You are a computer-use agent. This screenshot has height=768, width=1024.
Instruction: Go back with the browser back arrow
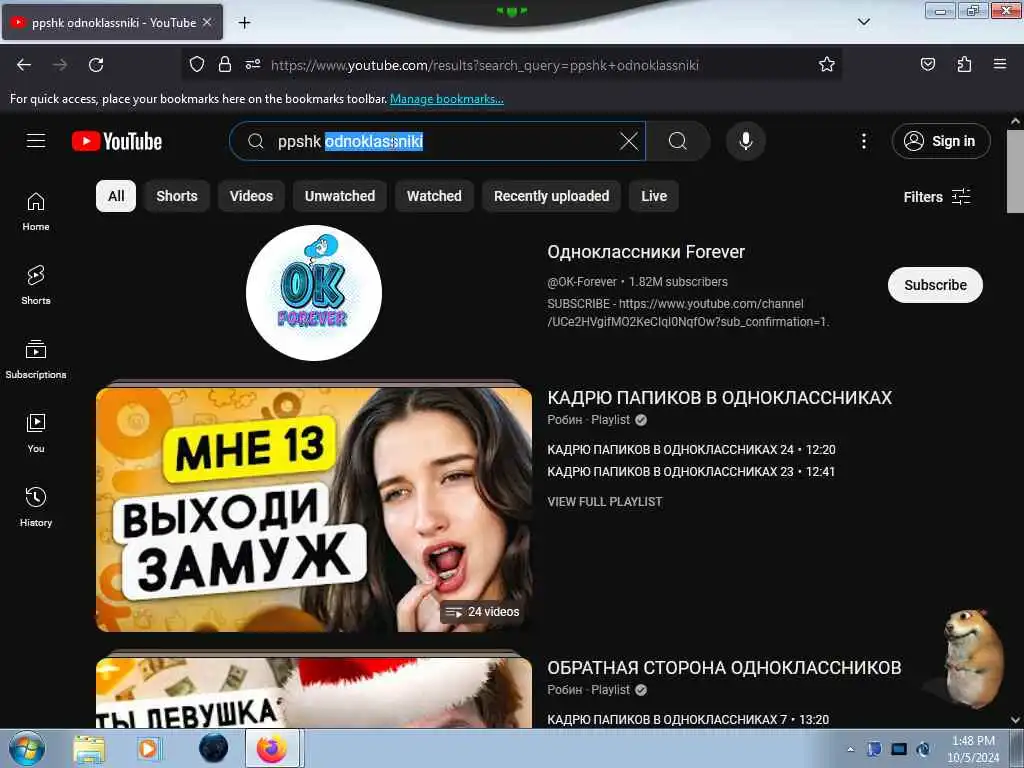(24, 65)
